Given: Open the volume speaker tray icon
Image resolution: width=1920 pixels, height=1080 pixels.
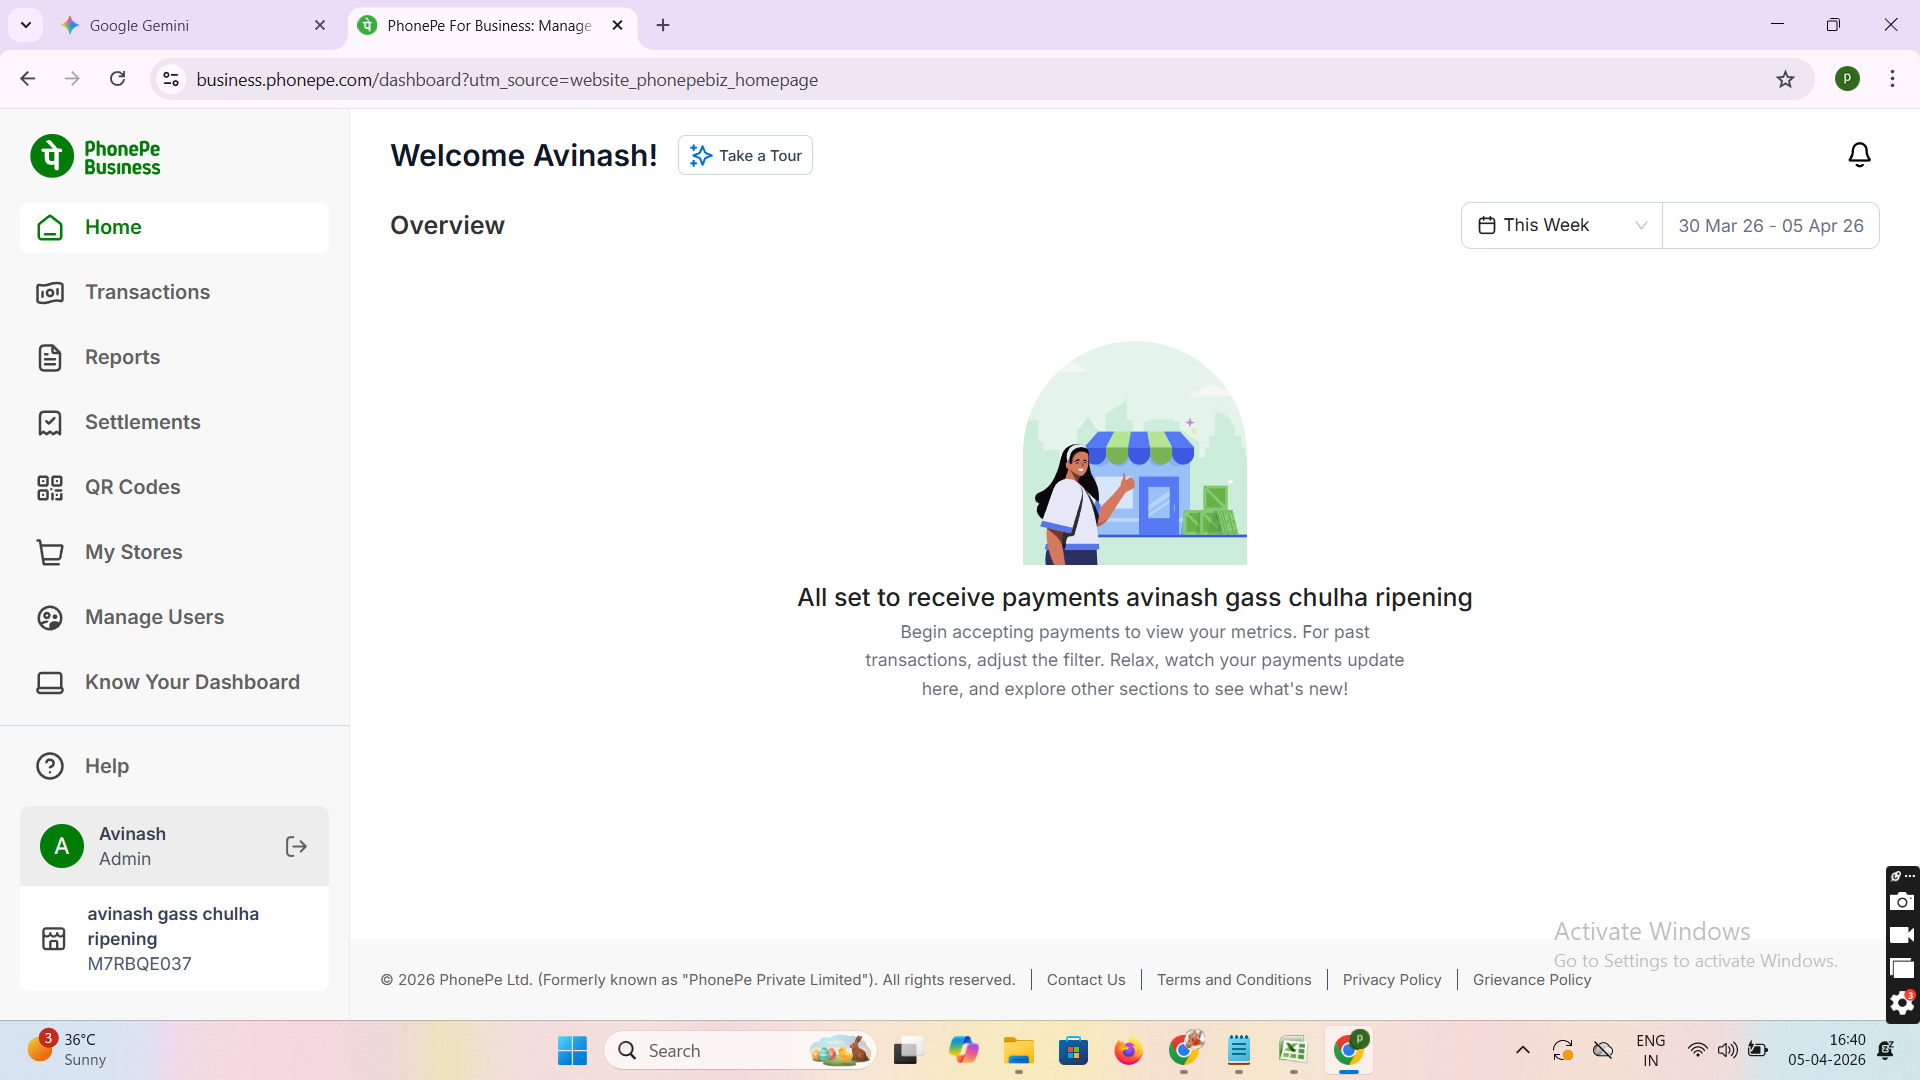Looking at the screenshot, I should point(1728,1050).
